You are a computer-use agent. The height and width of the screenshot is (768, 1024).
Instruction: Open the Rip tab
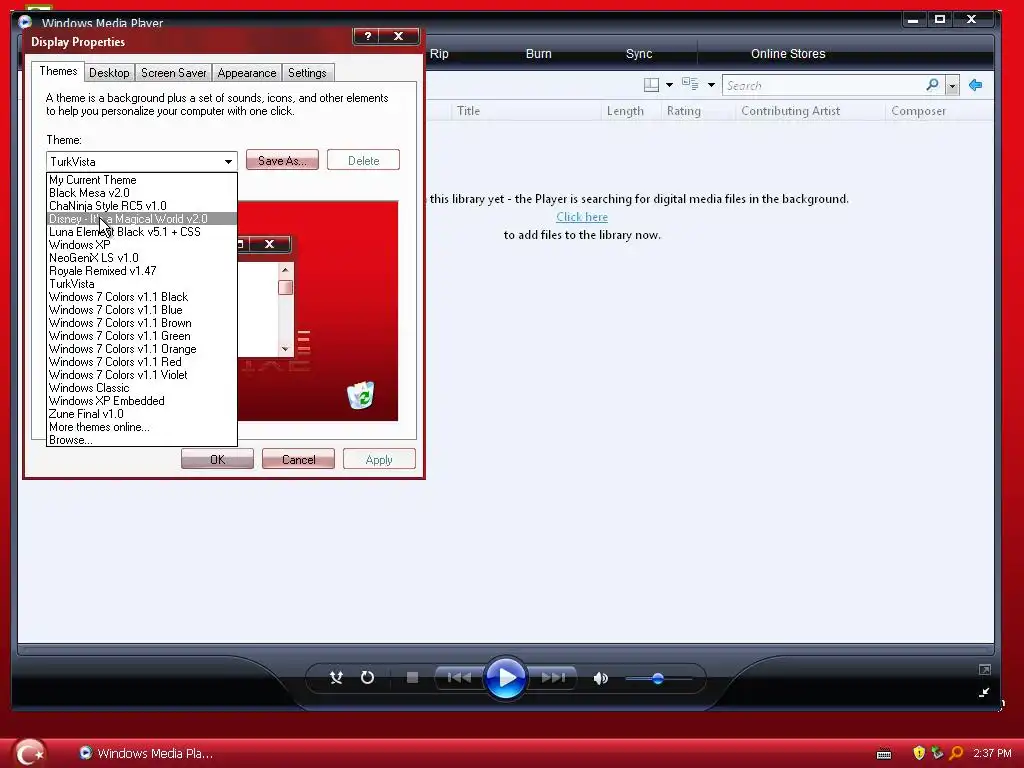point(439,54)
